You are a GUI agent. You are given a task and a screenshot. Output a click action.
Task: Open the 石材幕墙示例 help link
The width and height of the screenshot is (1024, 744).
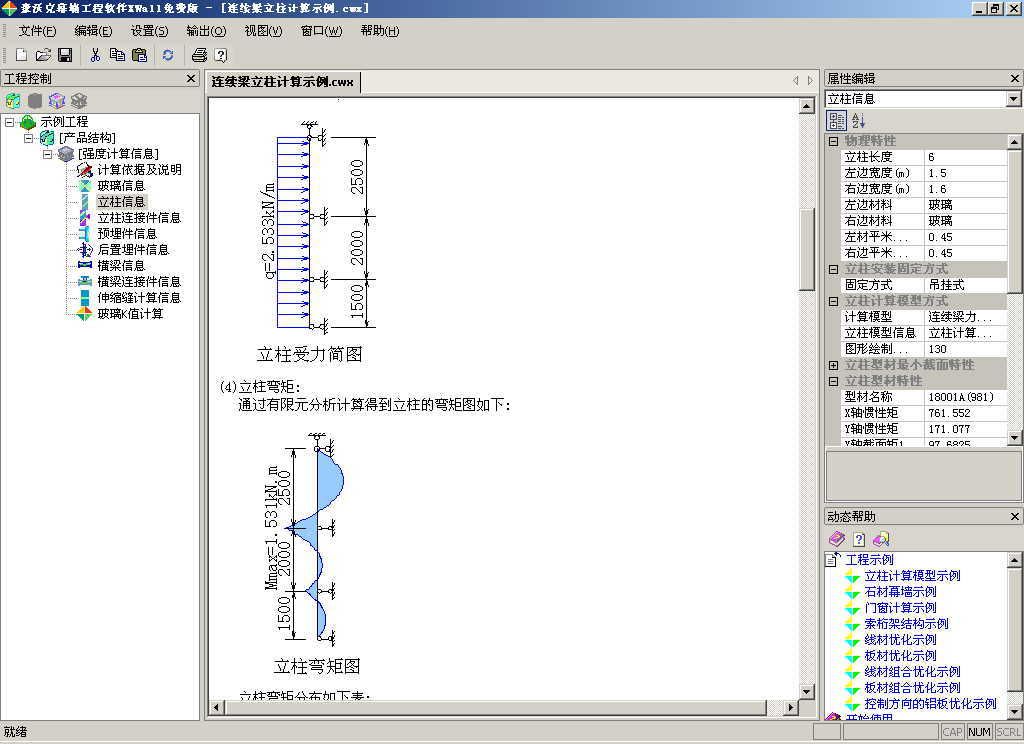(x=900, y=592)
